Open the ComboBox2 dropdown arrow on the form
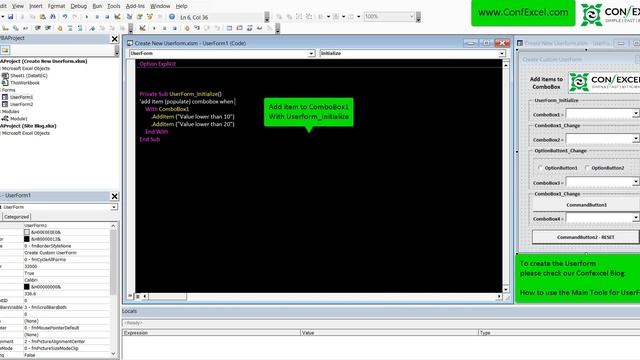 pyautogui.click(x=636, y=139)
